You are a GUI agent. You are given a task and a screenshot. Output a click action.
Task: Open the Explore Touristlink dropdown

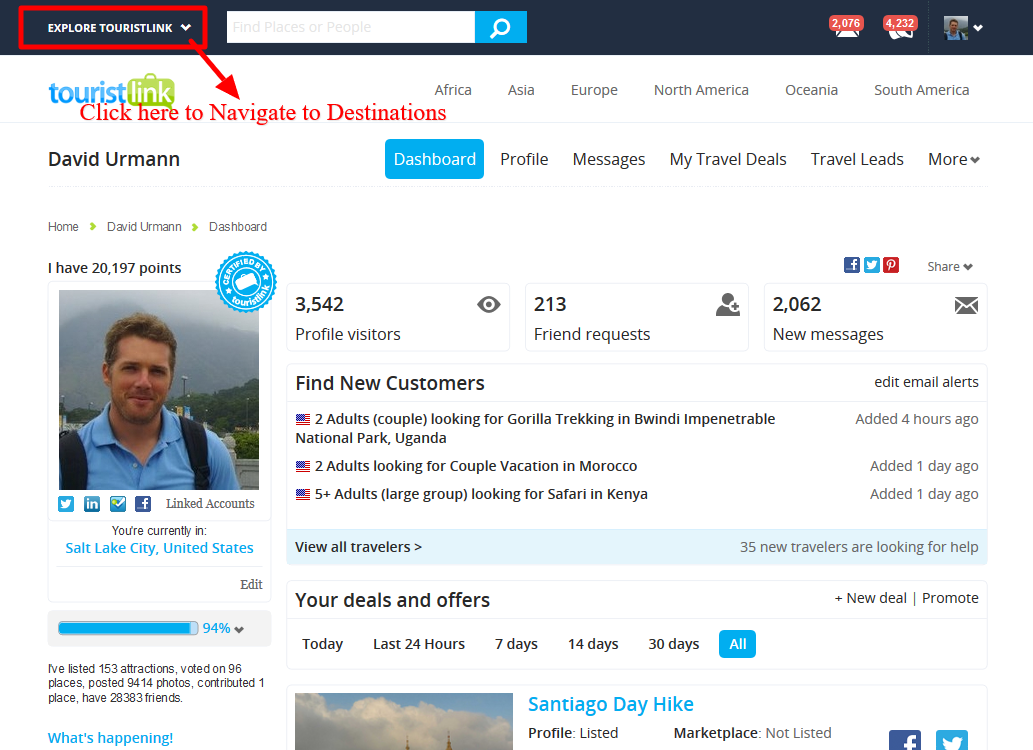pyautogui.click(x=119, y=28)
